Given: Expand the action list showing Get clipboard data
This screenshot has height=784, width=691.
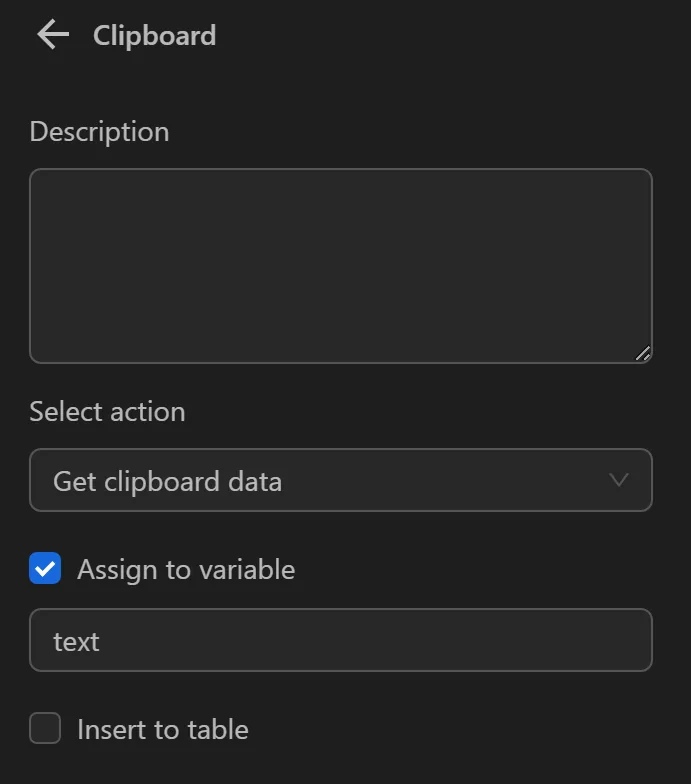Looking at the screenshot, I should (340, 481).
